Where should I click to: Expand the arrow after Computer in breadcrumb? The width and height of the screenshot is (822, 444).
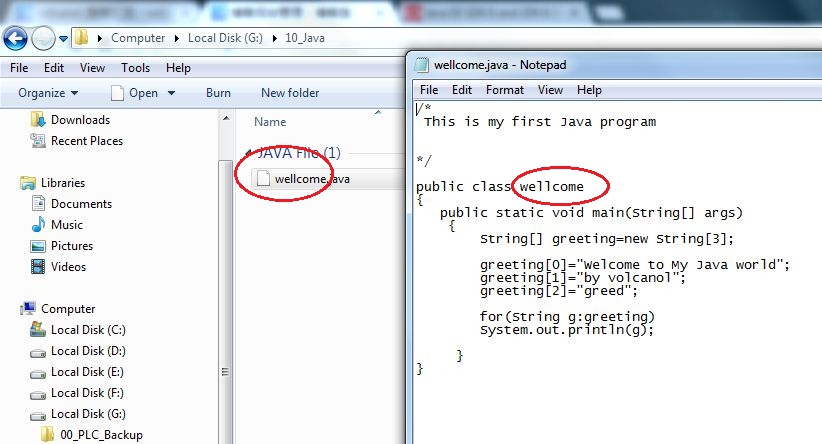pos(177,38)
